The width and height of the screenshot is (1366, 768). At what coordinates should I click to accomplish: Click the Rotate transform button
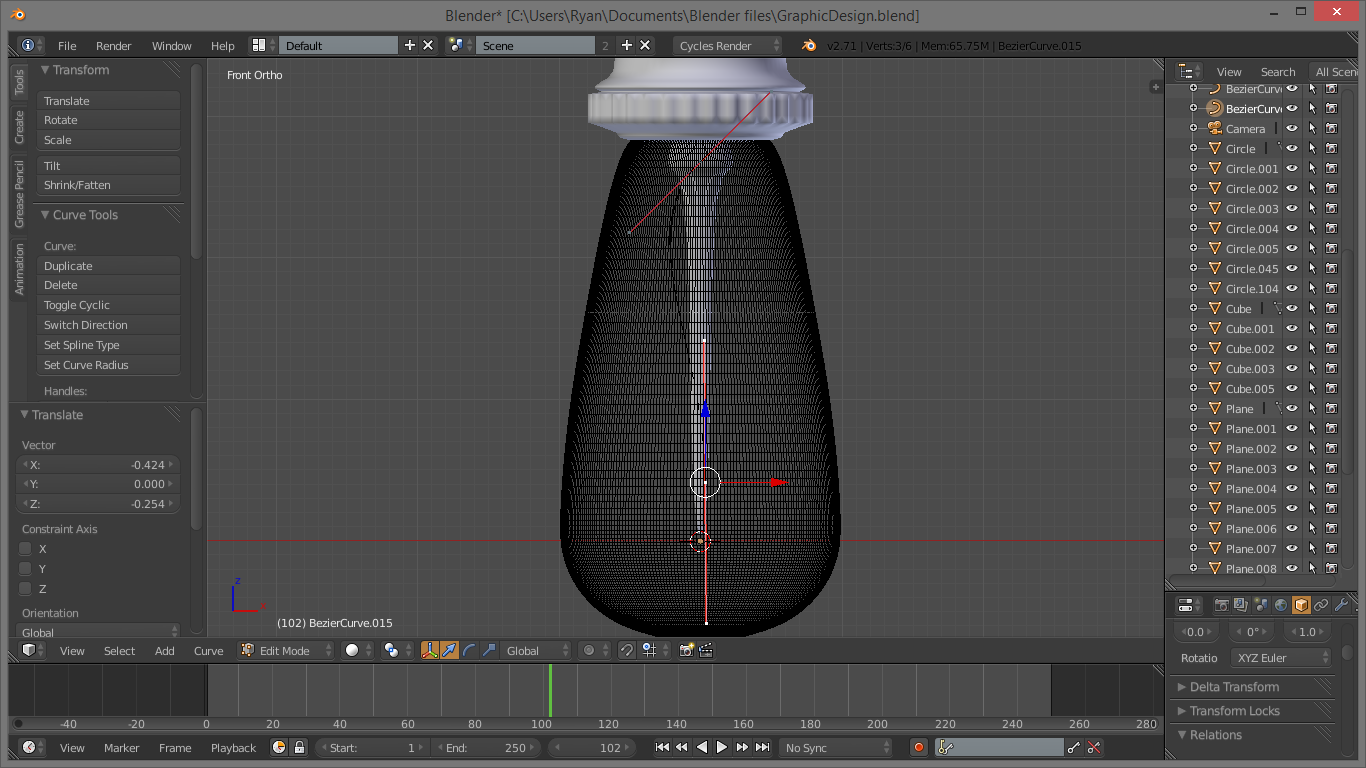pos(109,120)
